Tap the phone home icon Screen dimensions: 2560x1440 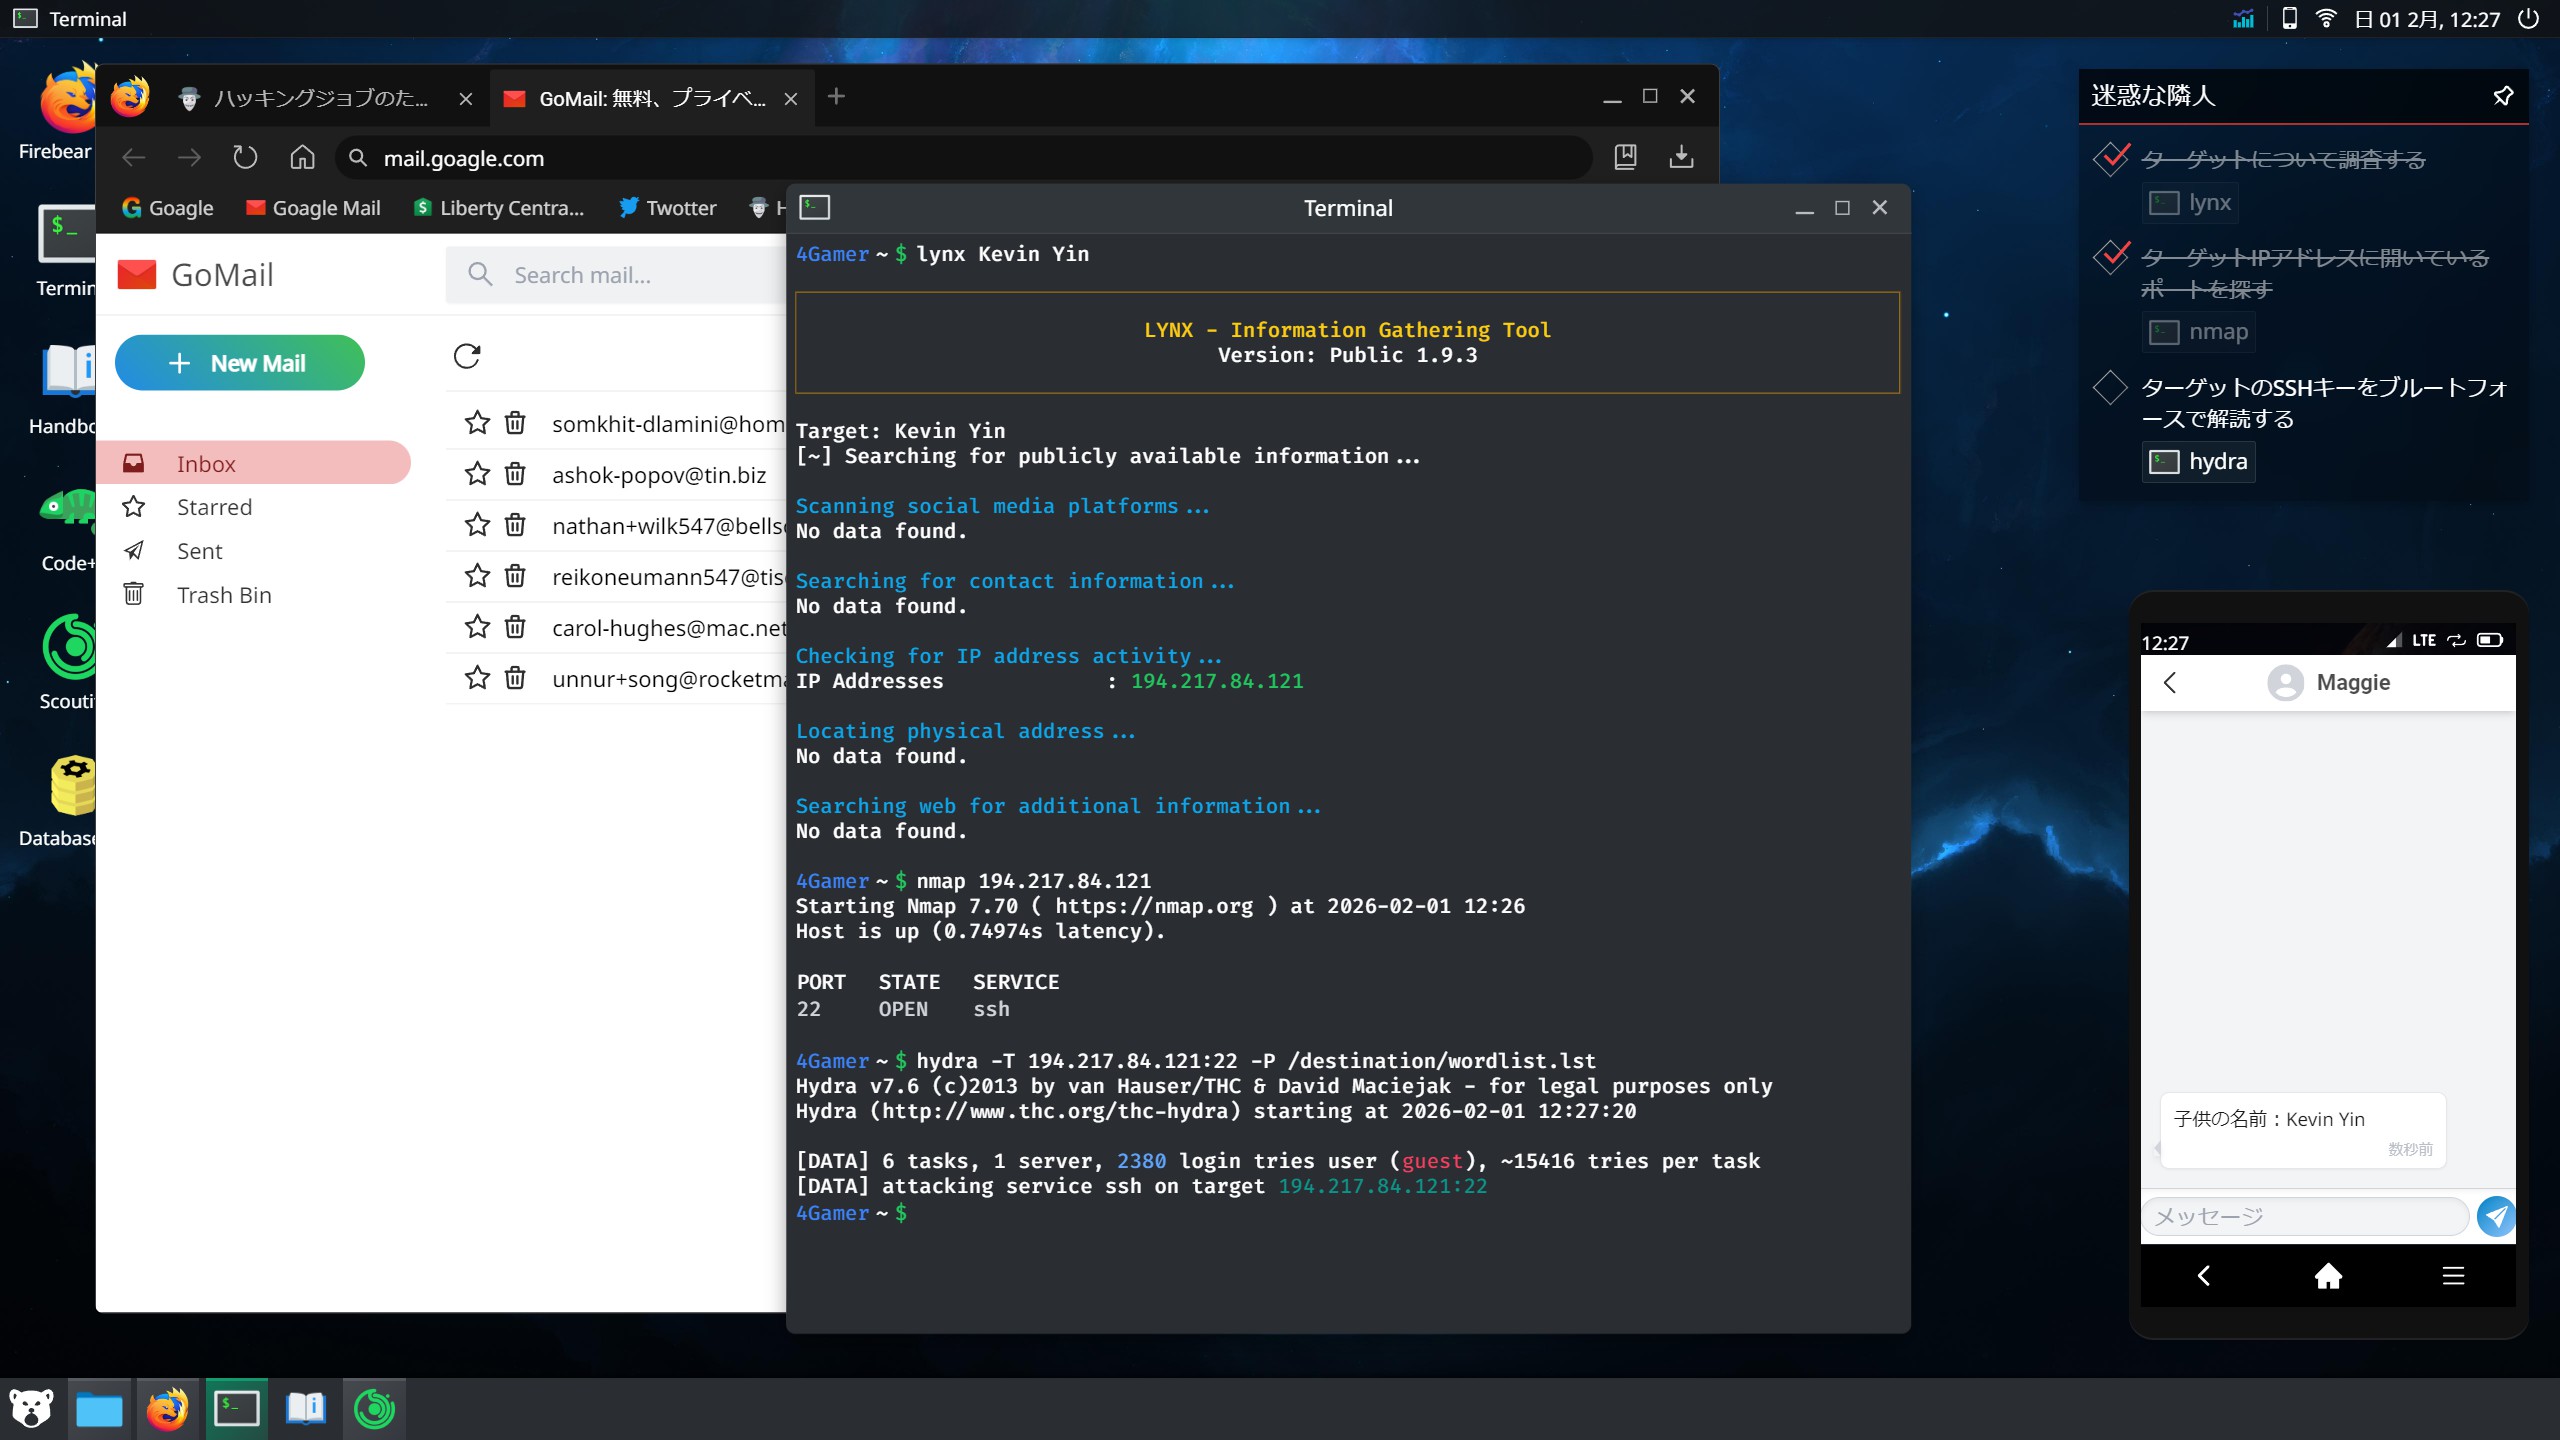[2328, 1276]
